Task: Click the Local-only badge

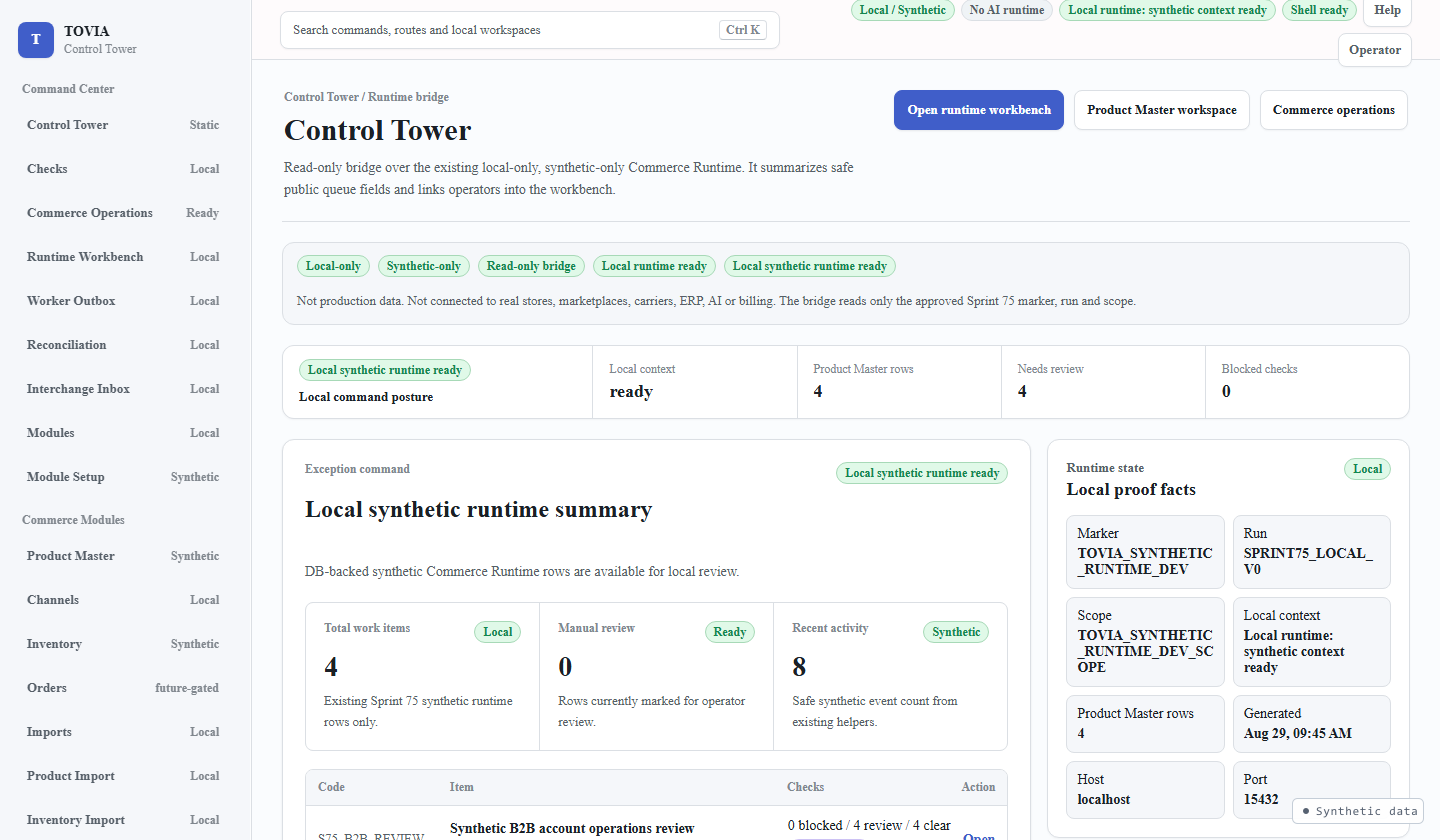Action: (333, 266)
